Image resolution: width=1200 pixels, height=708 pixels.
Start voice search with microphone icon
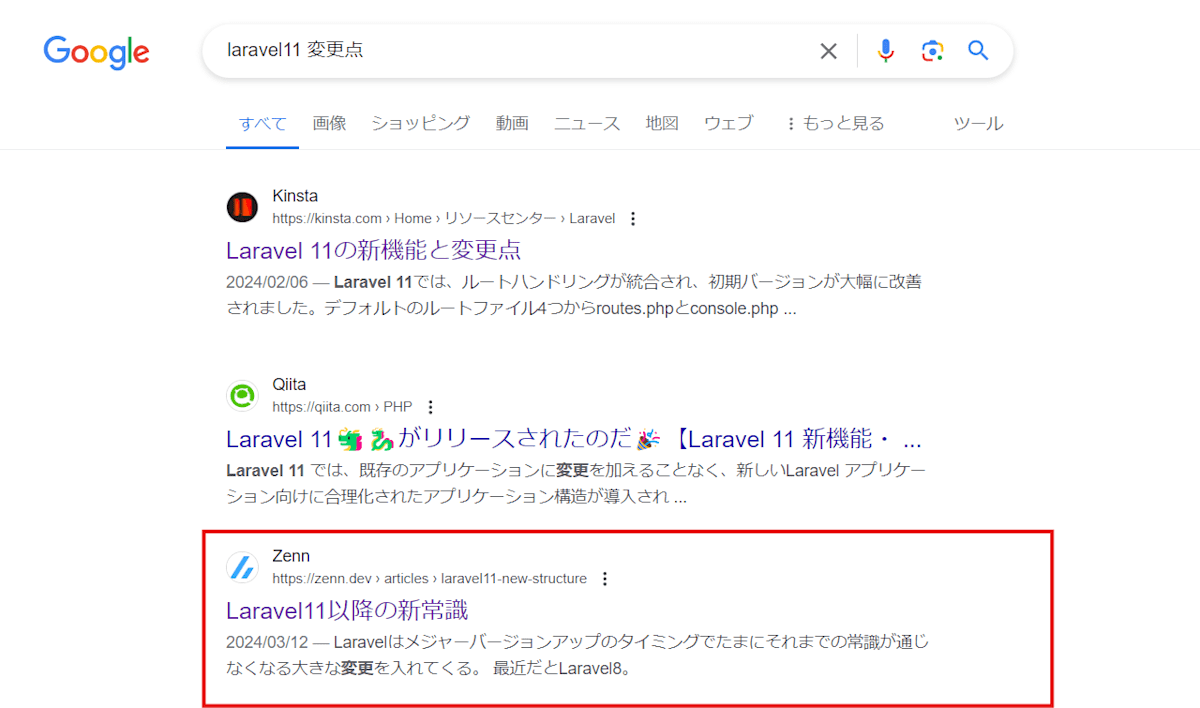(x=885, y=51)
